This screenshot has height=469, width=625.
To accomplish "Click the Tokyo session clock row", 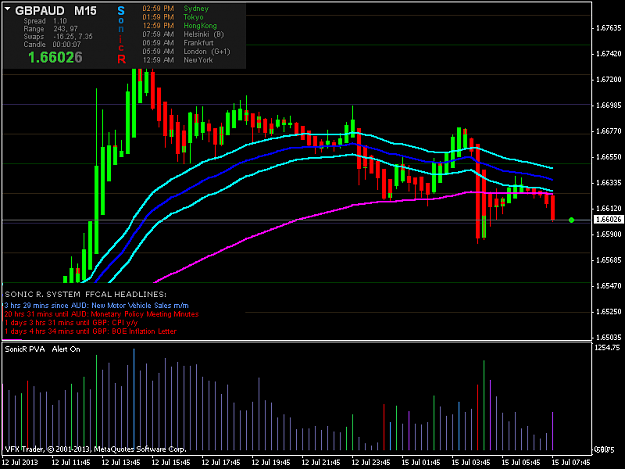I will tap(173, 17).
